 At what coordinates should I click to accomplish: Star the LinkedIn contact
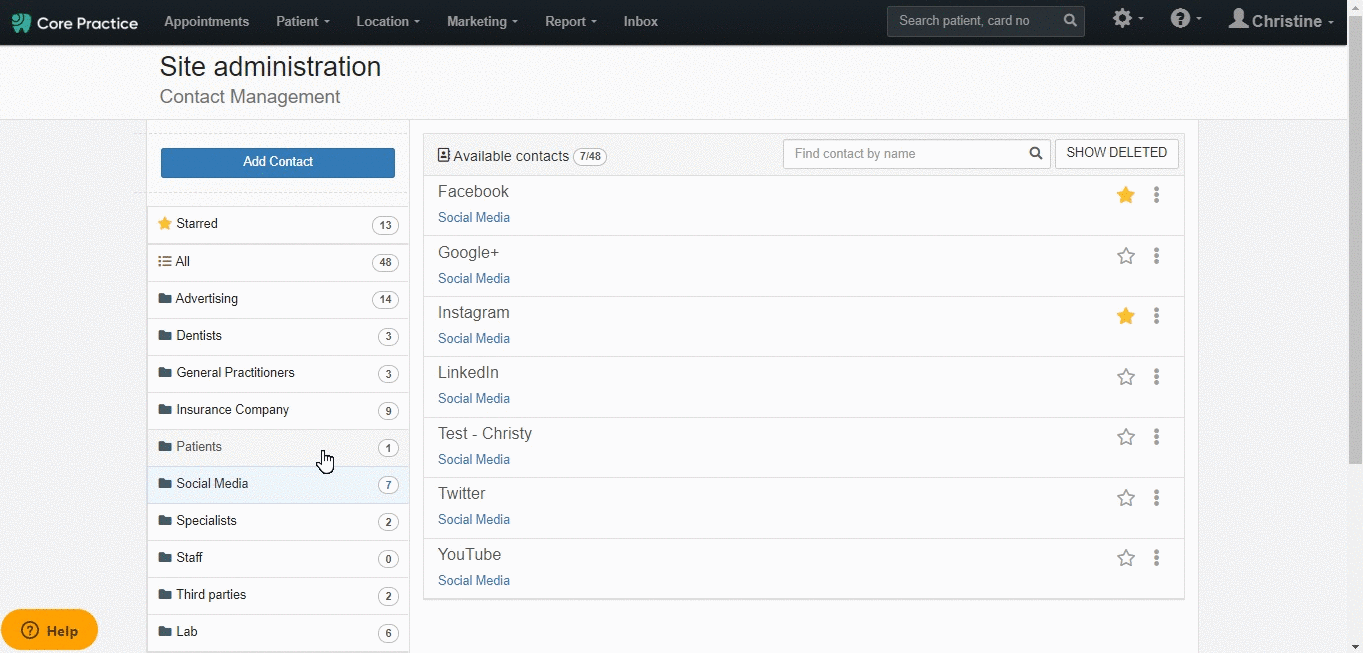click(x=1126, y=377)
